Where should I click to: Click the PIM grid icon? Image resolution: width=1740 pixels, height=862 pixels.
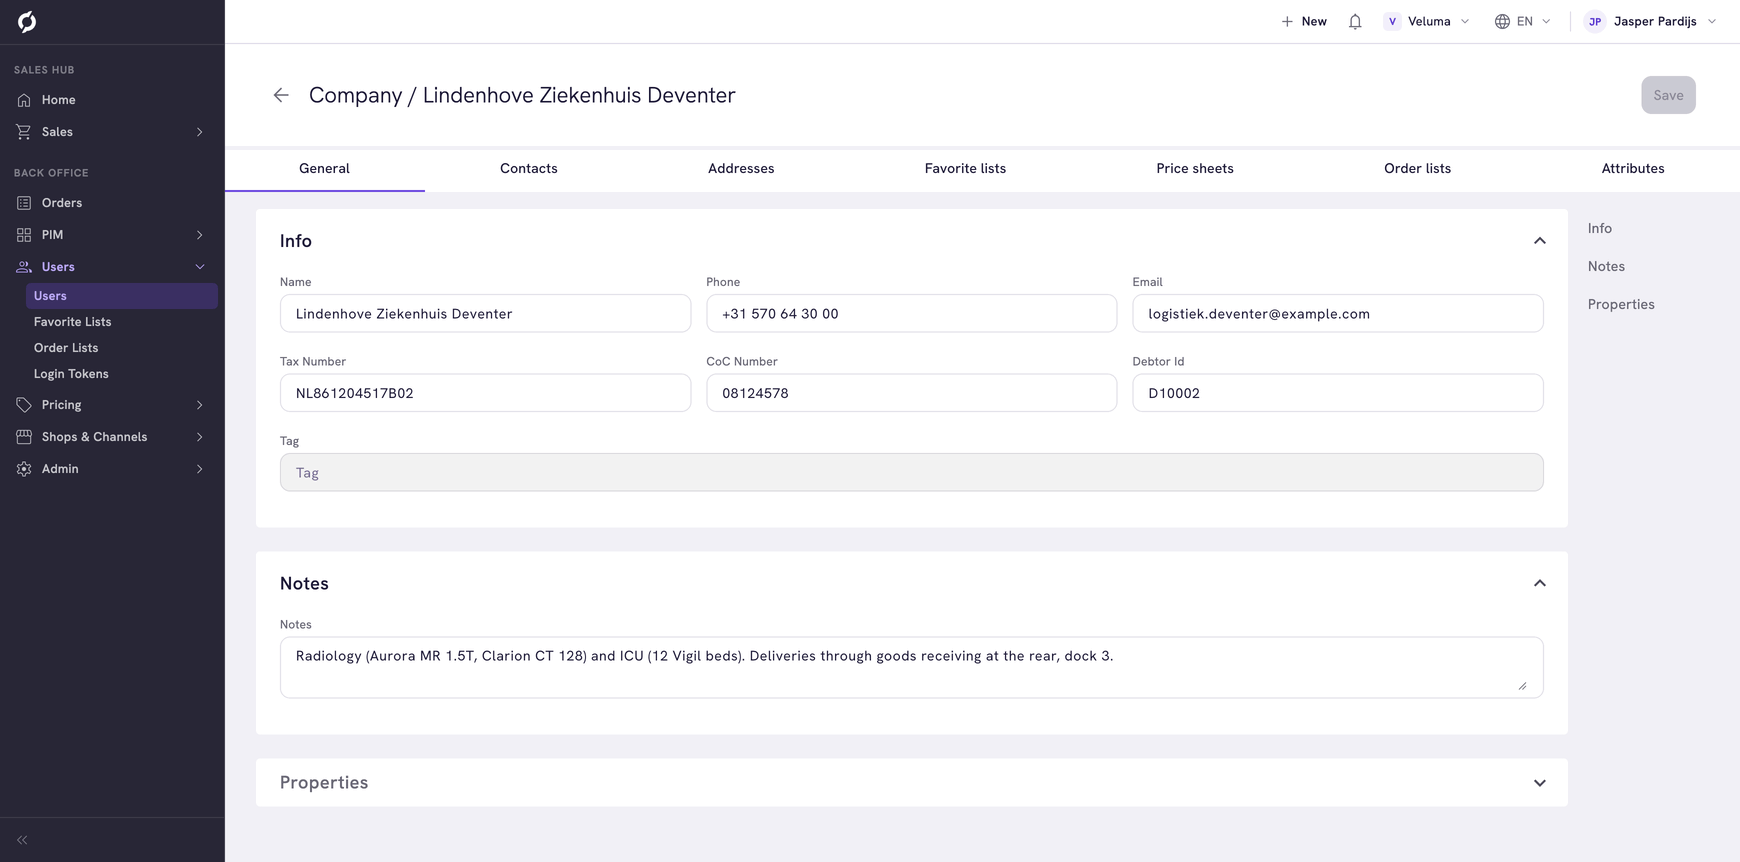click(24, 235)
